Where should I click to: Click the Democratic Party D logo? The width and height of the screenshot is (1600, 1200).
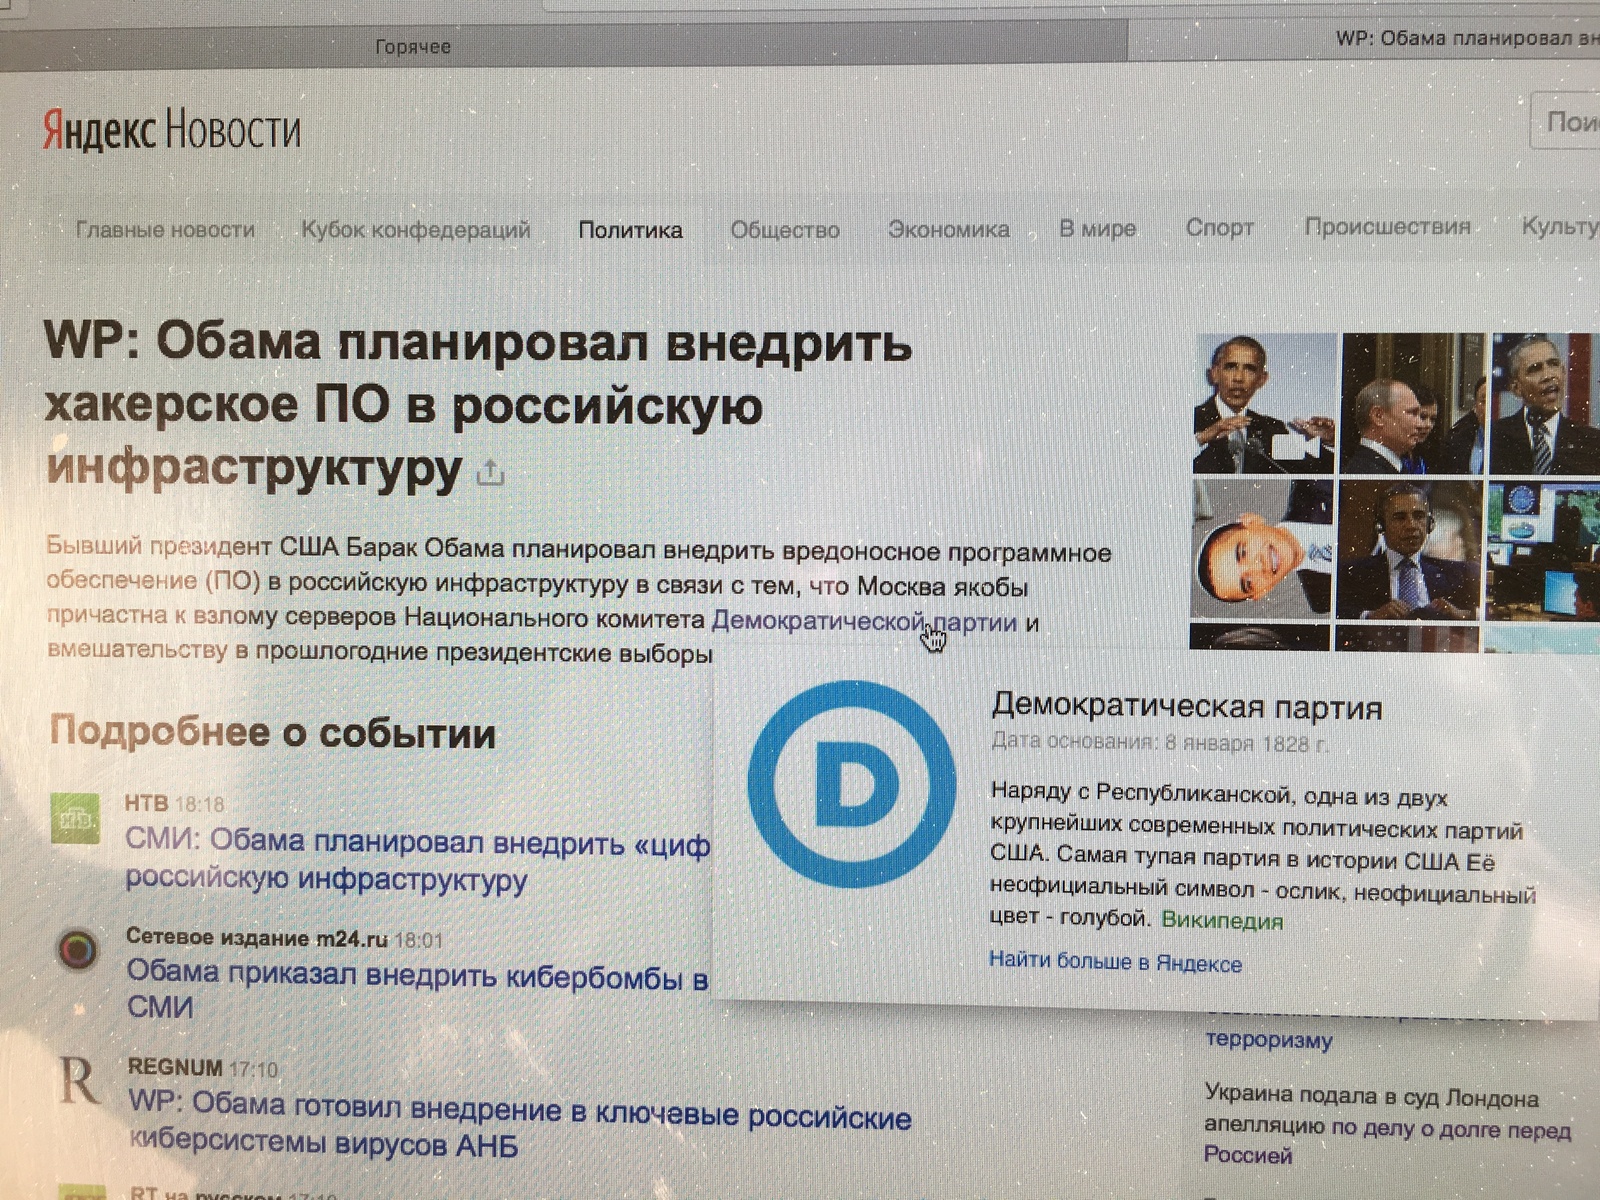(851, 783)
